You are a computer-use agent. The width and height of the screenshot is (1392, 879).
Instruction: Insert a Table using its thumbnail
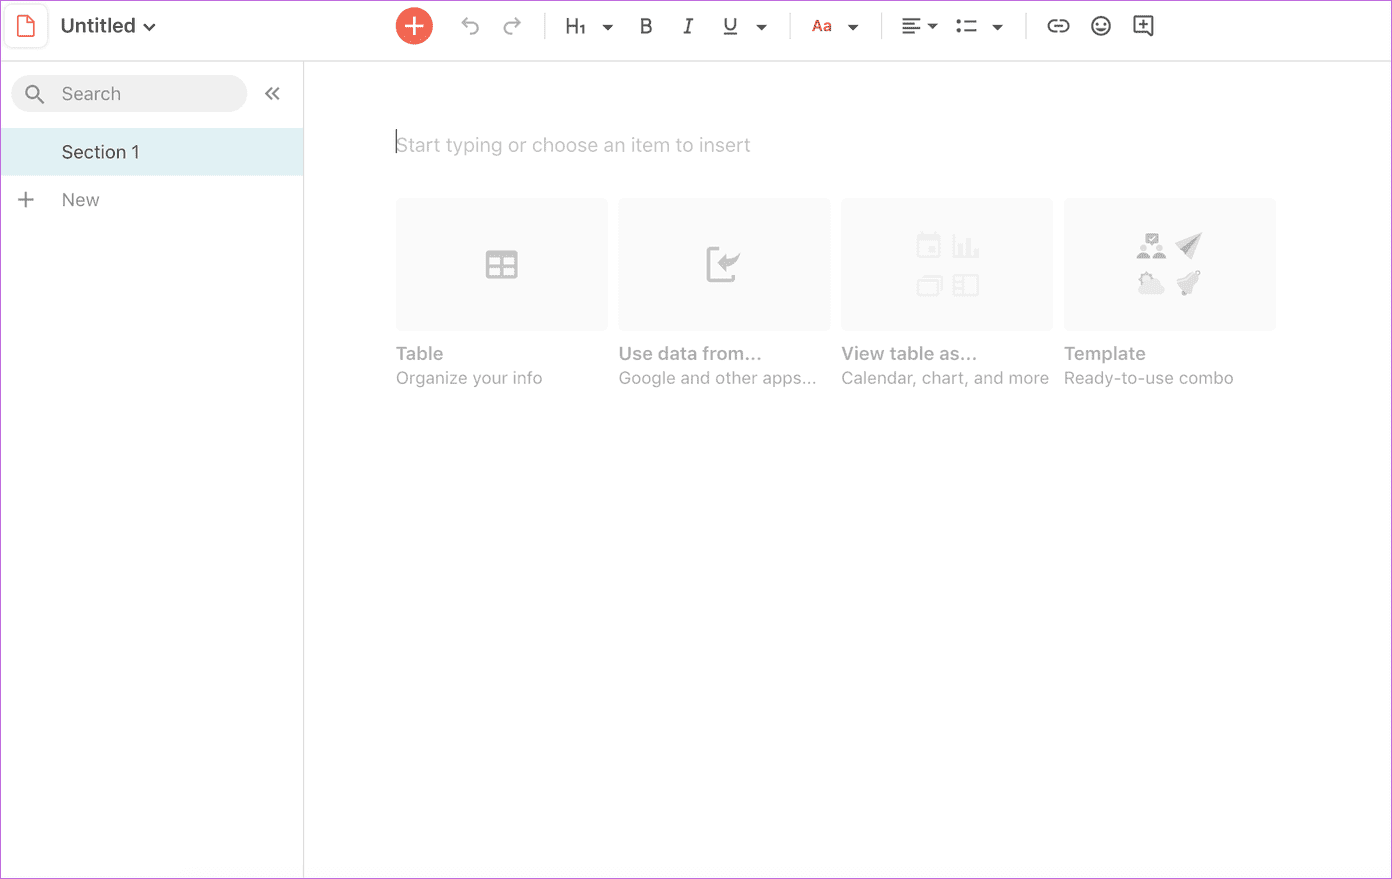tap(502, 264)
